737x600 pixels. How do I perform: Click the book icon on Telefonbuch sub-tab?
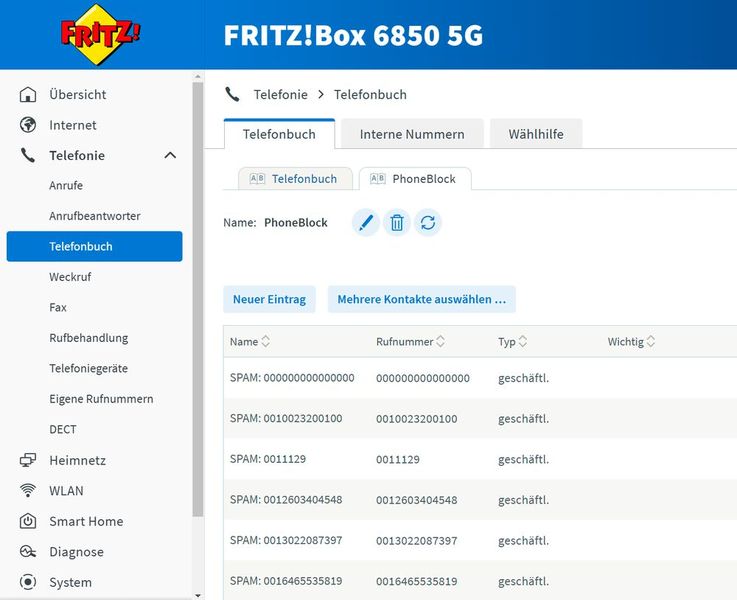pyautogui.click(x=257, y=179)
